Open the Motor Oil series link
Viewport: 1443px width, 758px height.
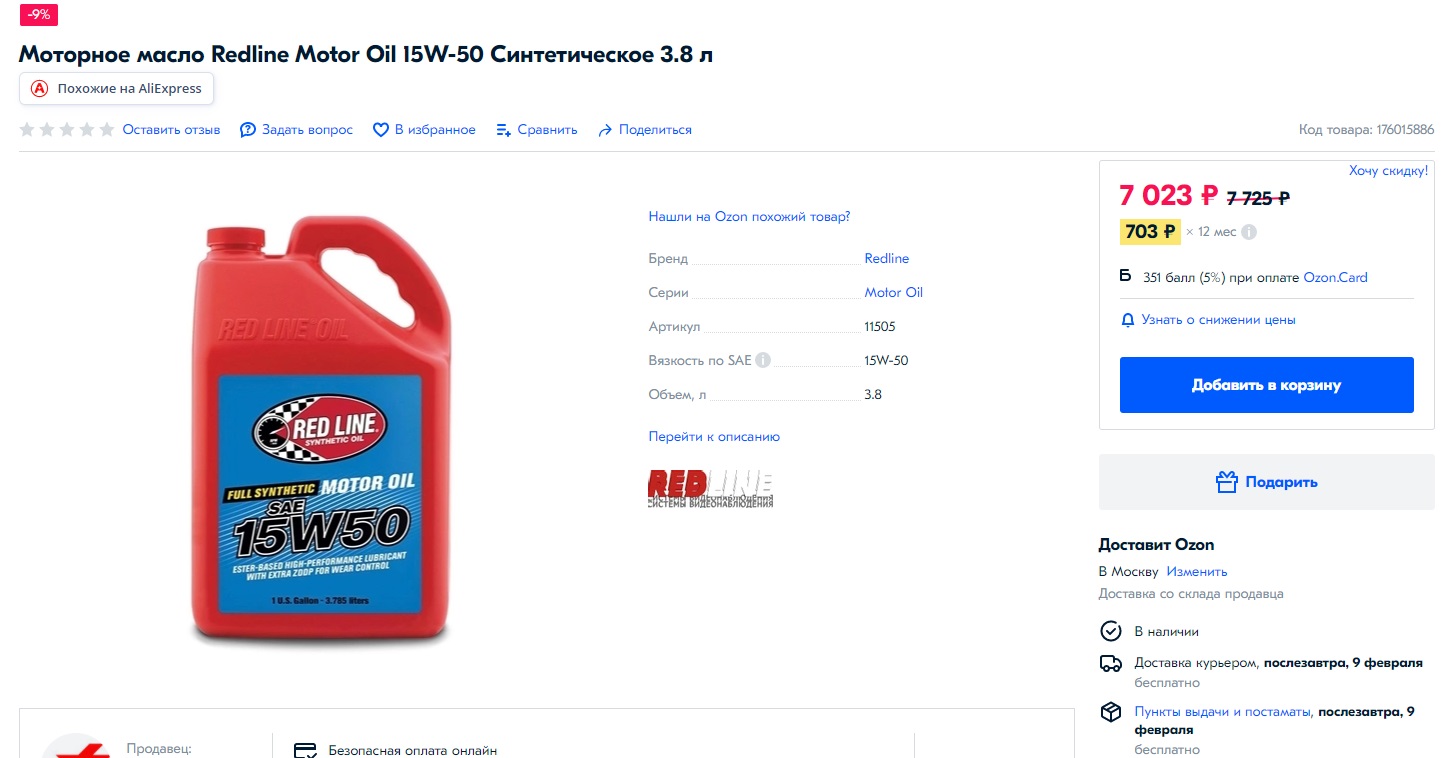coord(894,293)
